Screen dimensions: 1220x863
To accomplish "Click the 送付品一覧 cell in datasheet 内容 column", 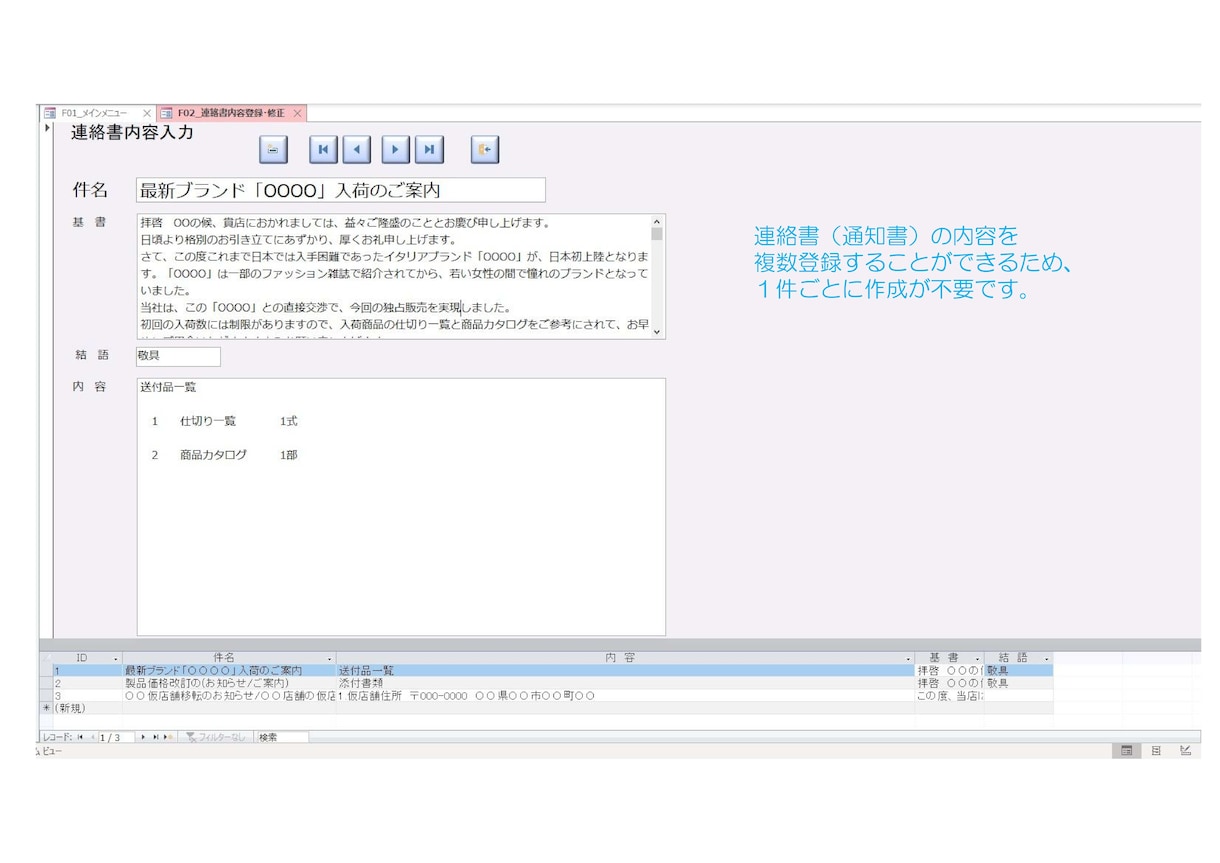I will 625,670.
